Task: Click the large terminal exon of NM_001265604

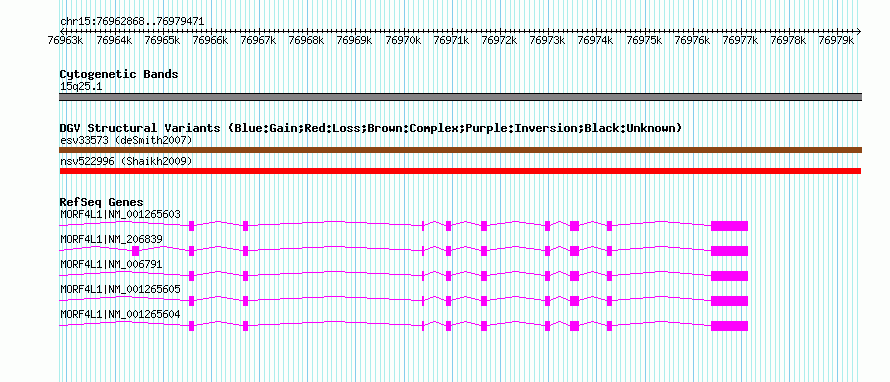Action: [x=729, y=326]
